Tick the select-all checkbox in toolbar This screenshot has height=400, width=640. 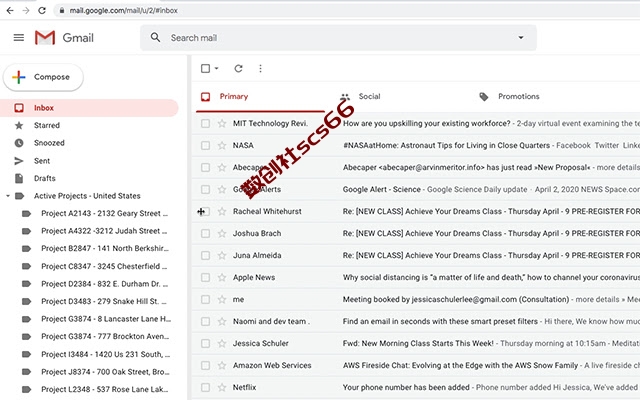(205, 69)
